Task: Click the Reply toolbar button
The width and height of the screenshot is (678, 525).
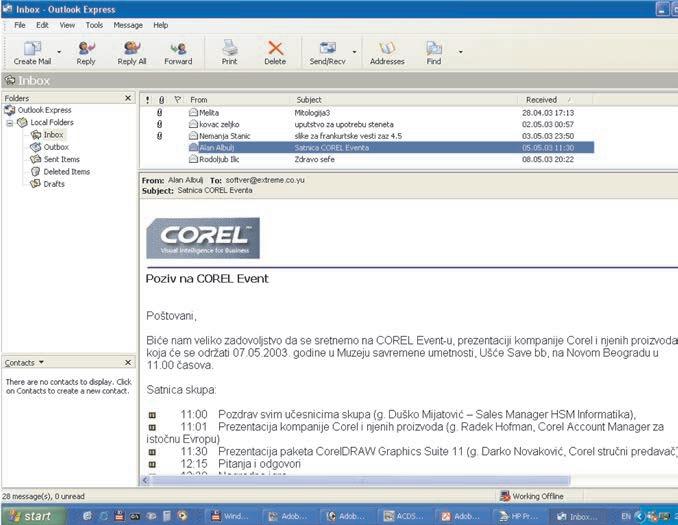Action: pos(86,52)
